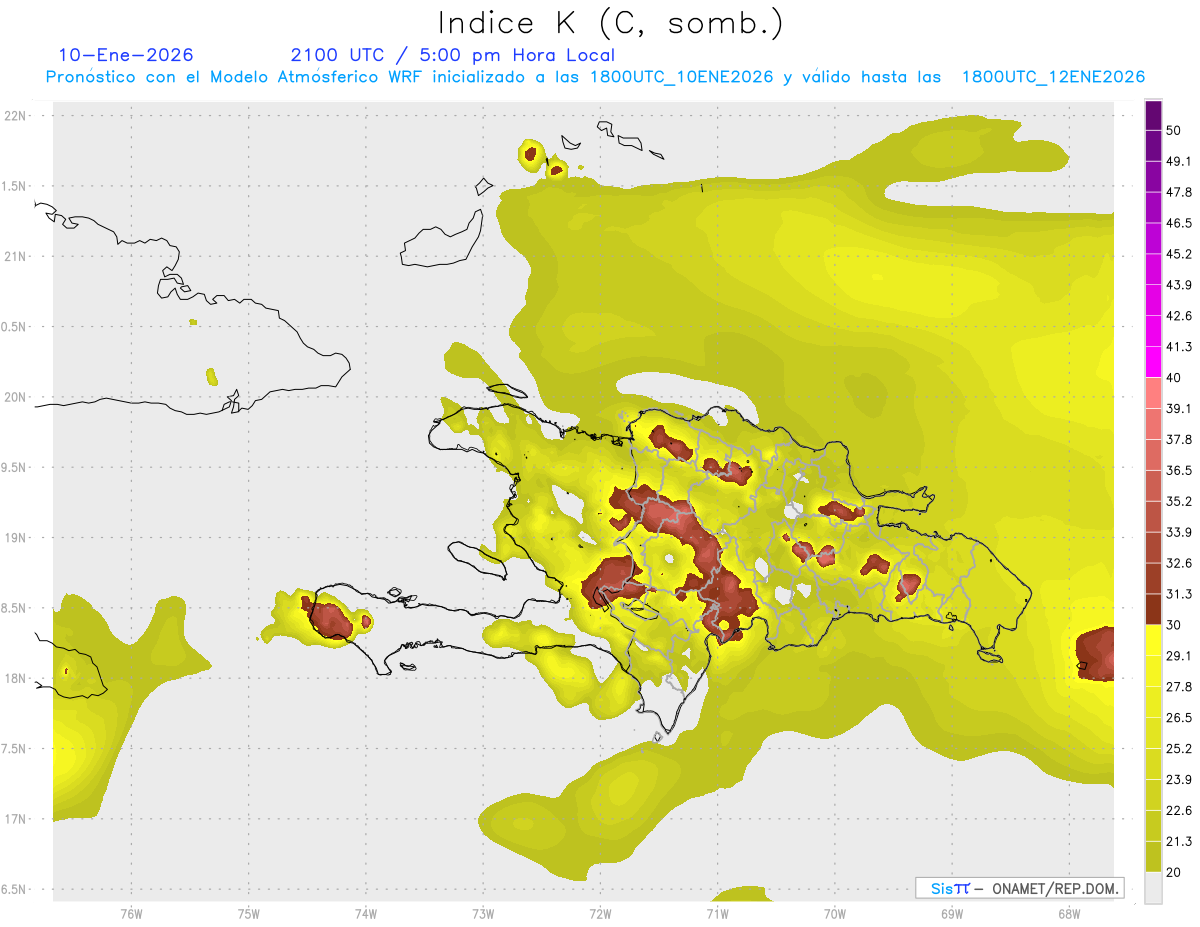Viewport: 1200px width, 927px height.
Task: Click the "SisTT - ONAMET/REP.DOM." credit box
Action: (1019, 888)
